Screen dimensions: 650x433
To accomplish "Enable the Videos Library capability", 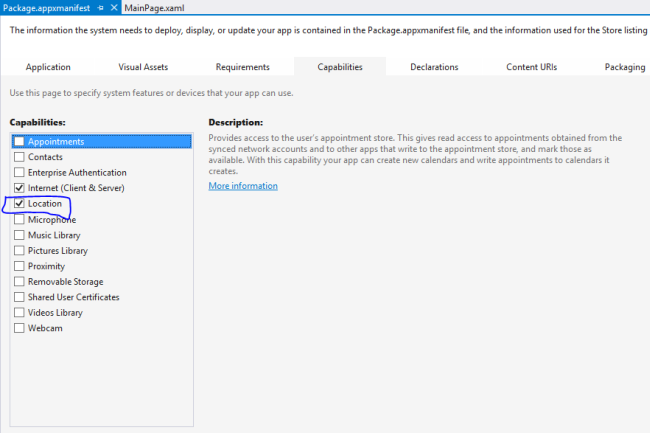I will tap(19, 312).
